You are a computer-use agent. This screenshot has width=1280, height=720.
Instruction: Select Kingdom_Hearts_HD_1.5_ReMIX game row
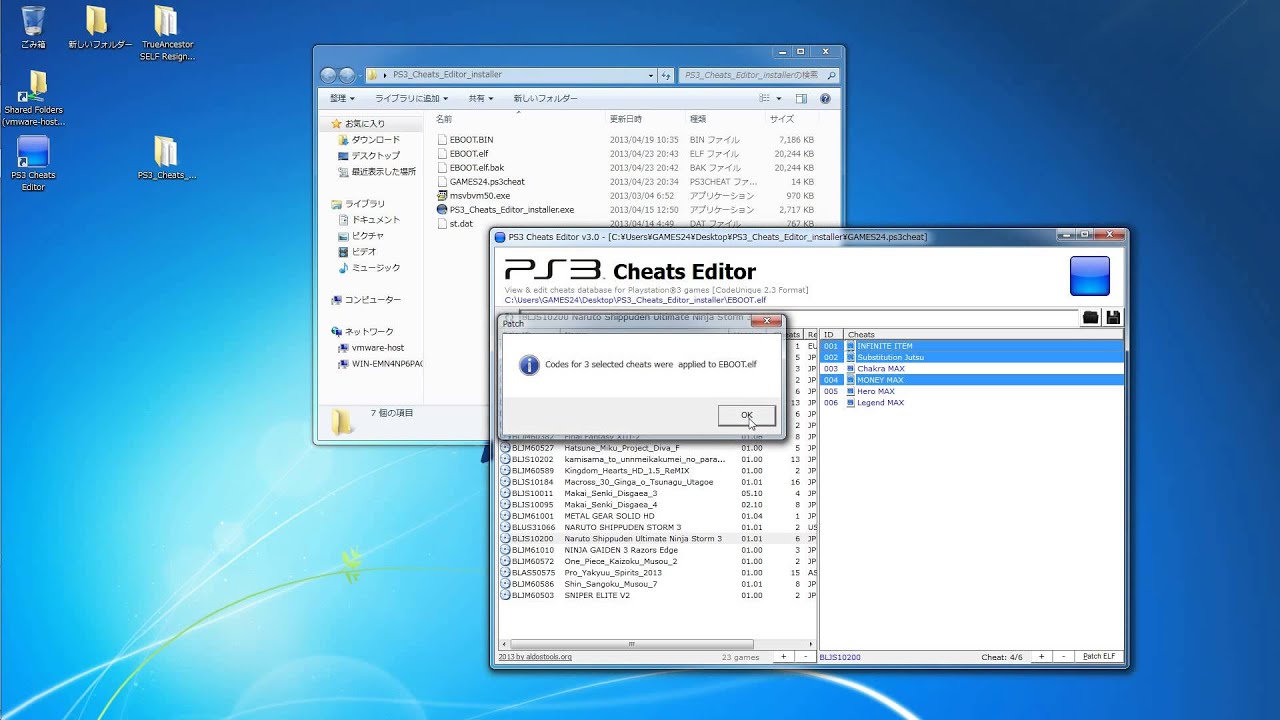(x=657, y=471)
